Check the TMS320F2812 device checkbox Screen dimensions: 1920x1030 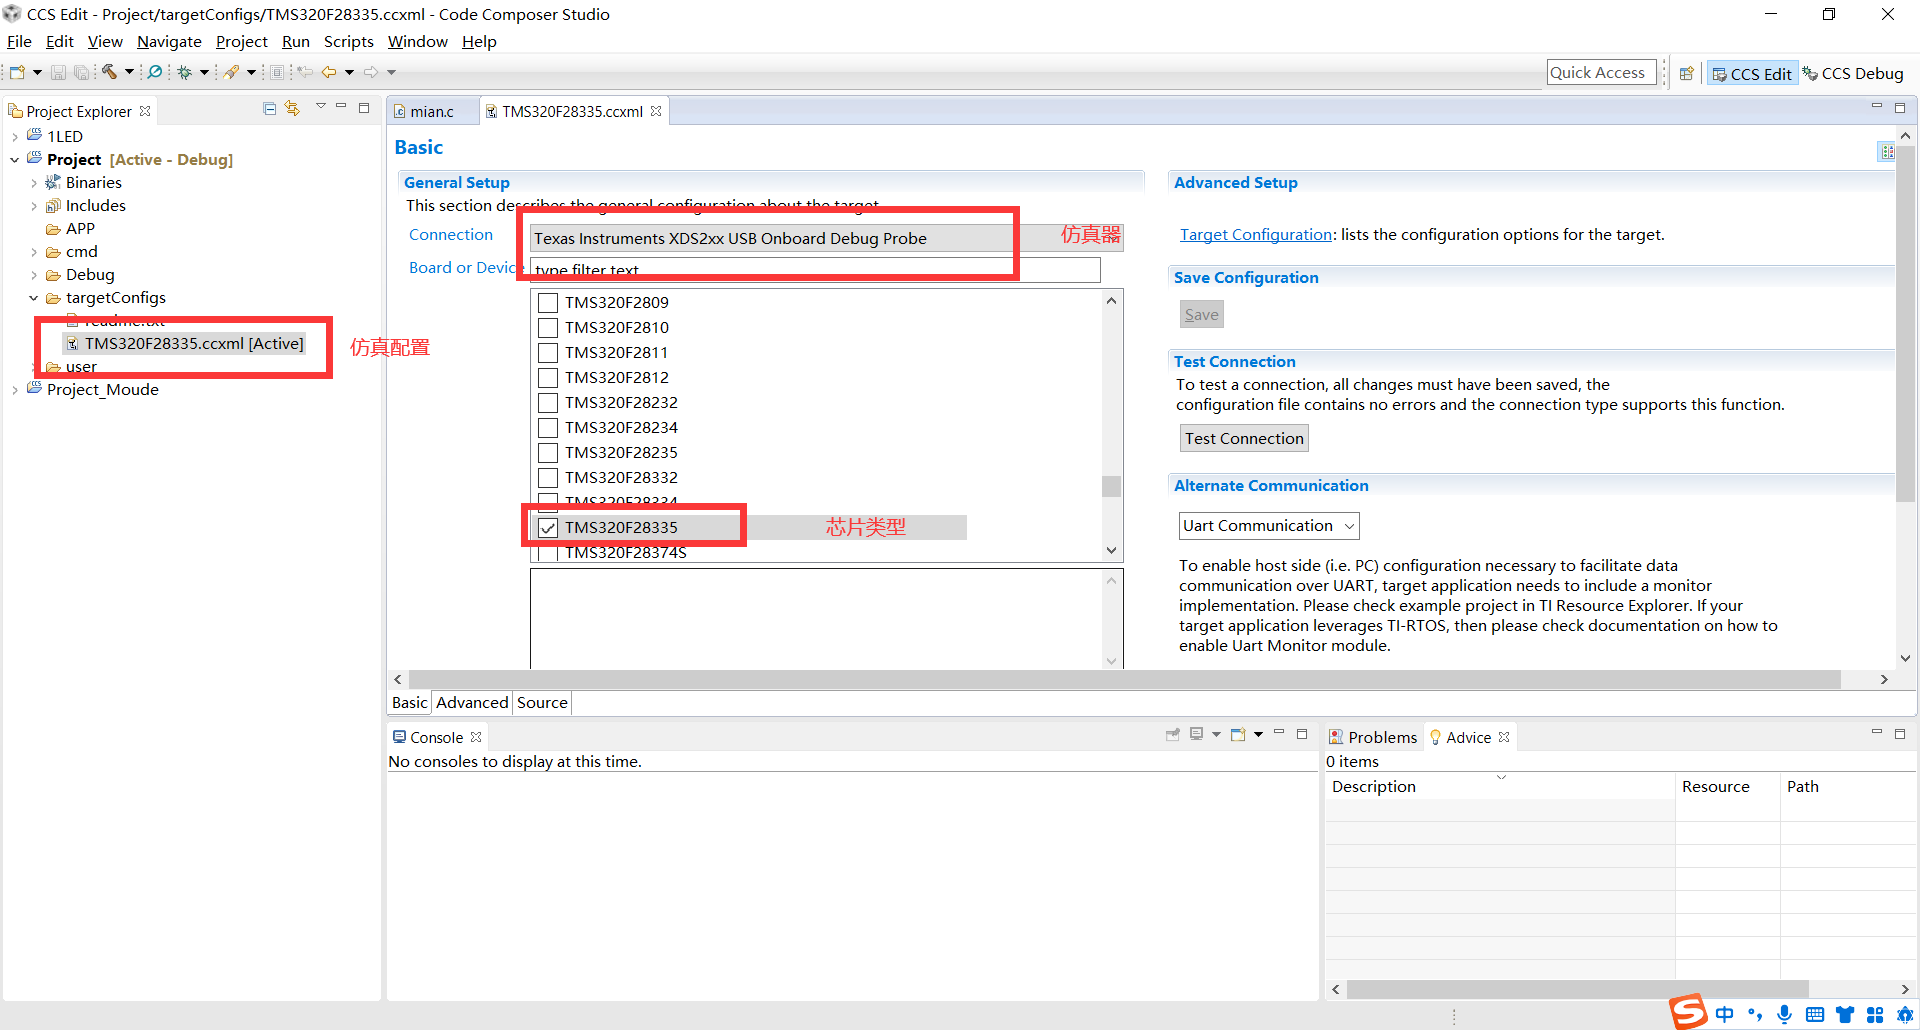(x=548, y=377)
